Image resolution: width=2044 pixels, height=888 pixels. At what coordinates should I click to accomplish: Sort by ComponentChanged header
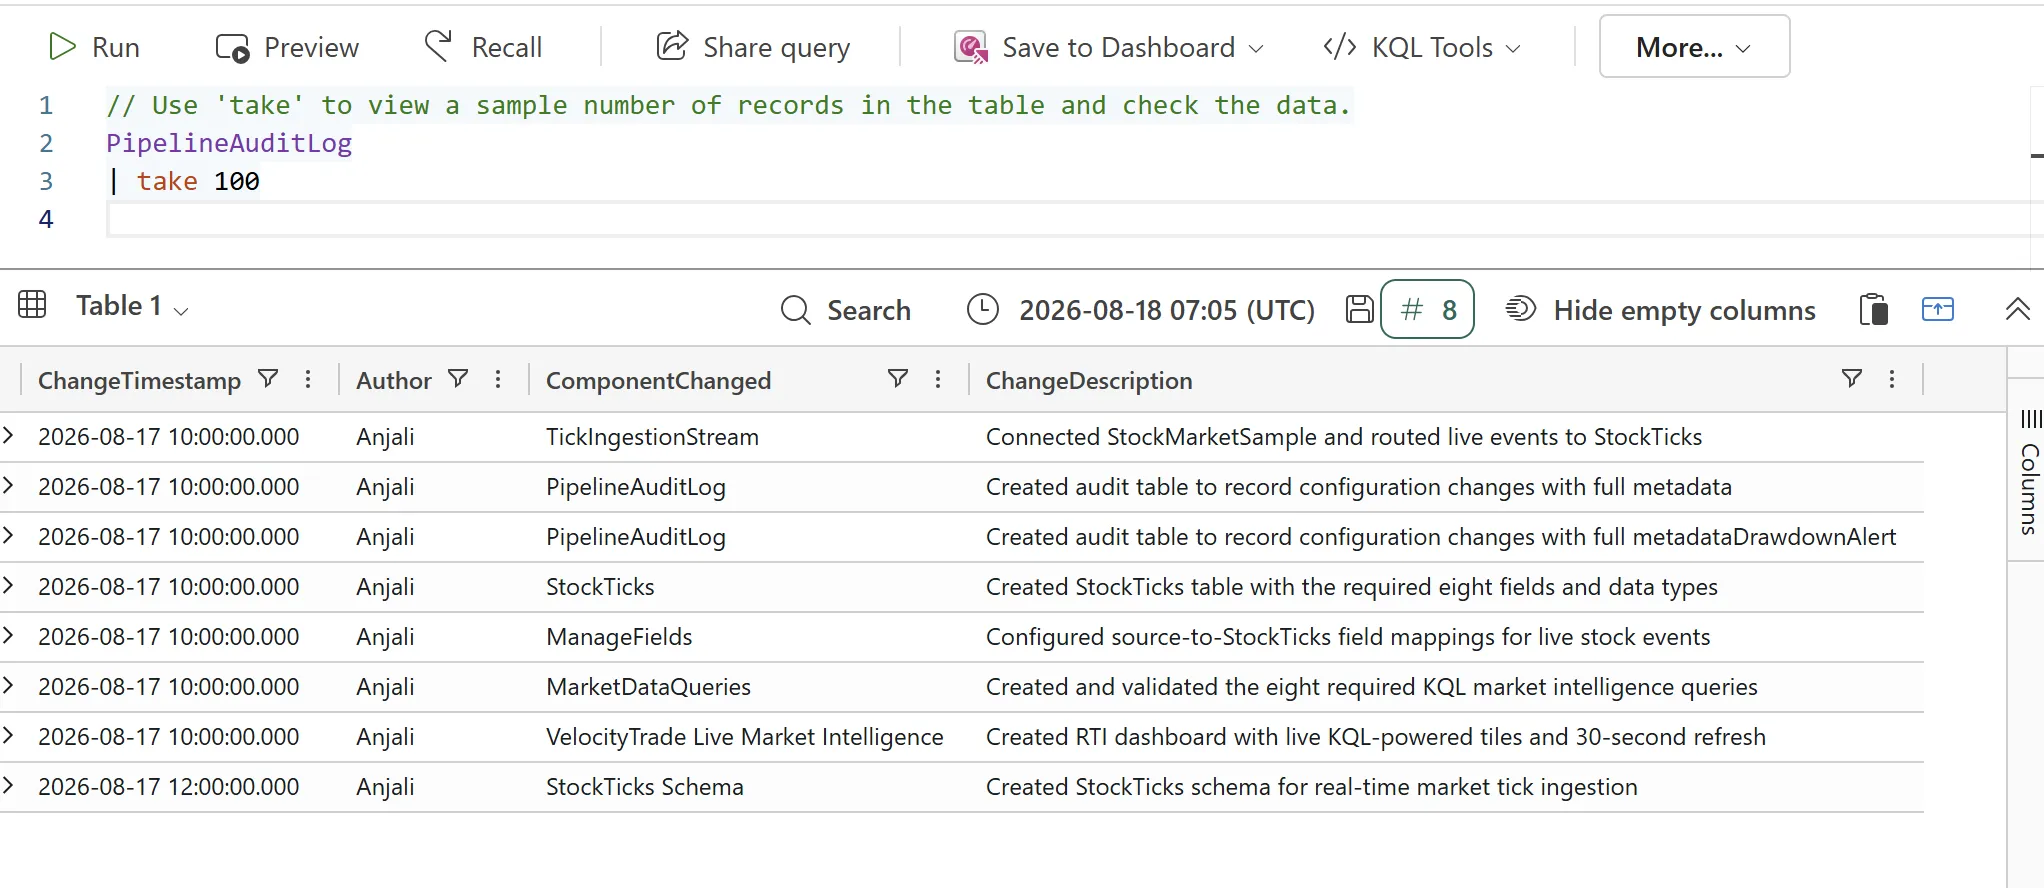(658, 381)
